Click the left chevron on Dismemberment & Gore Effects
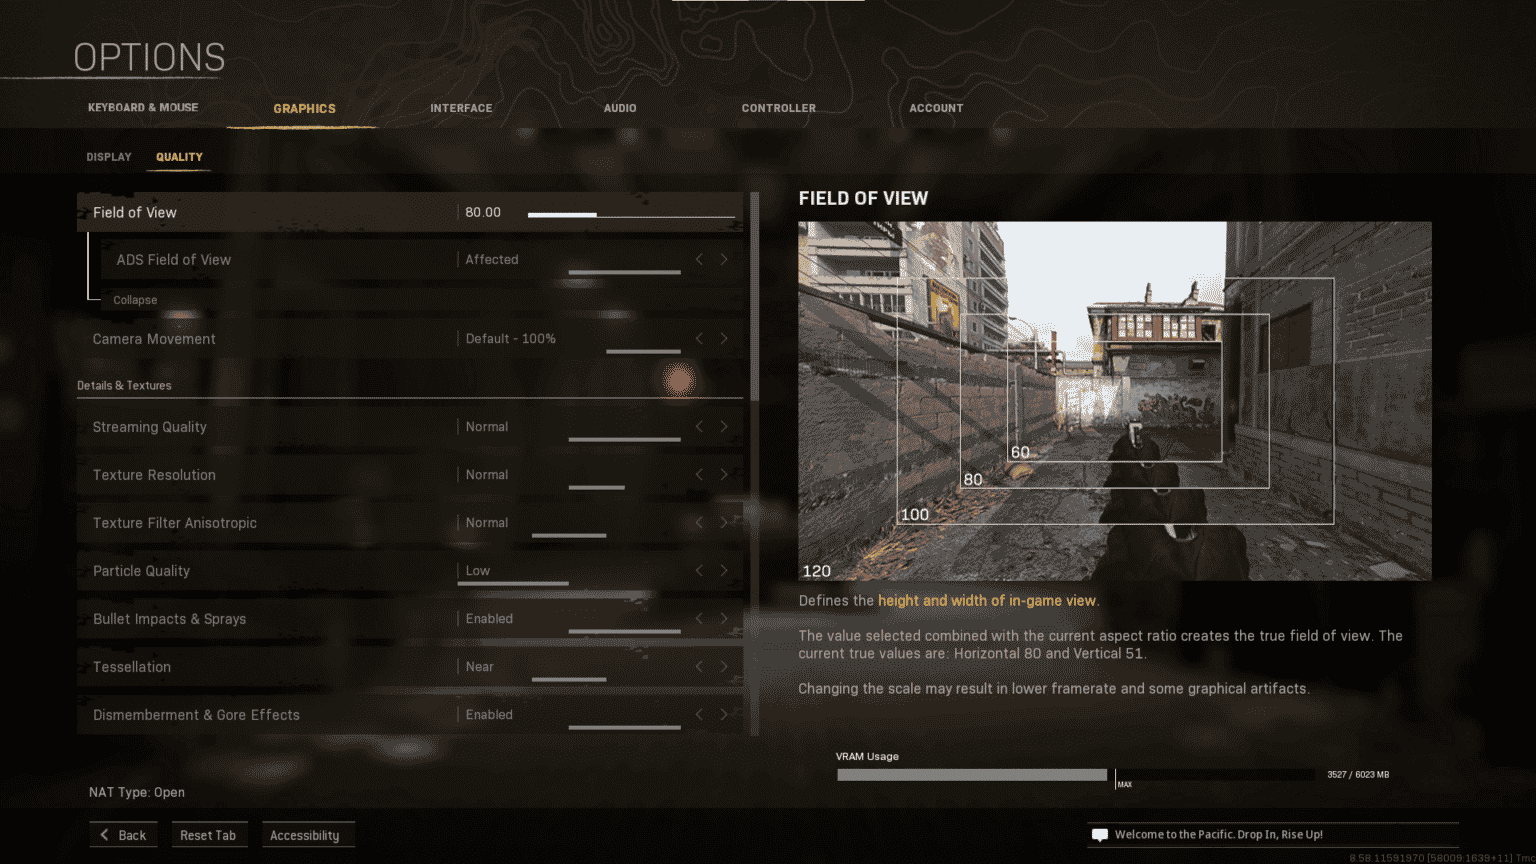This screenshot has height=864, width=1536. click(x=699, y=714)
